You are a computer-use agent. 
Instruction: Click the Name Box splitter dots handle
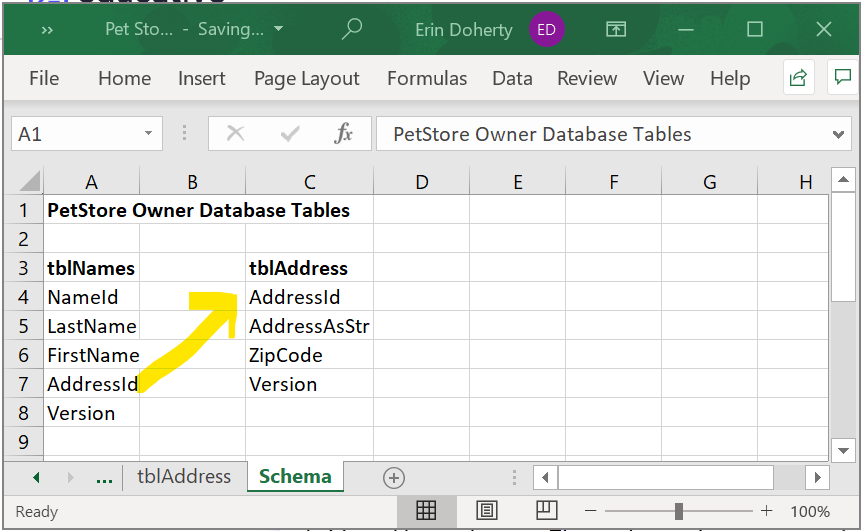pos(184,133)
